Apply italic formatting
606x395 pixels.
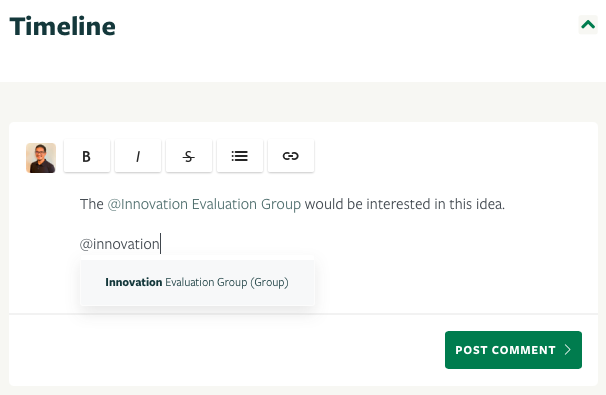[x=138, y=156]
